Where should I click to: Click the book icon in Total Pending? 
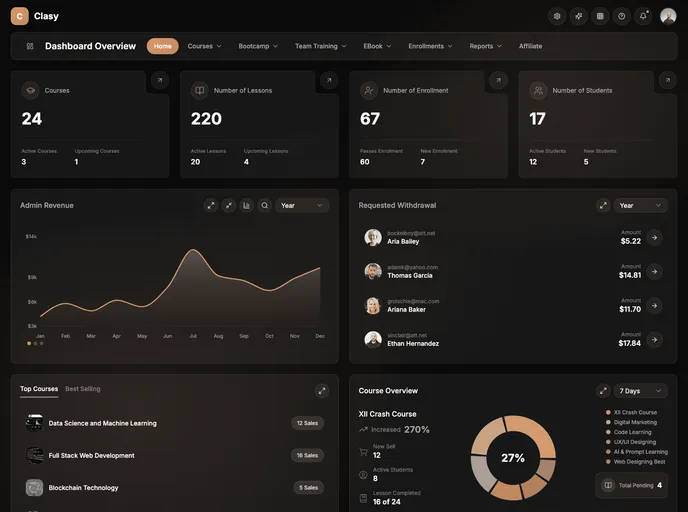[608, 485]
